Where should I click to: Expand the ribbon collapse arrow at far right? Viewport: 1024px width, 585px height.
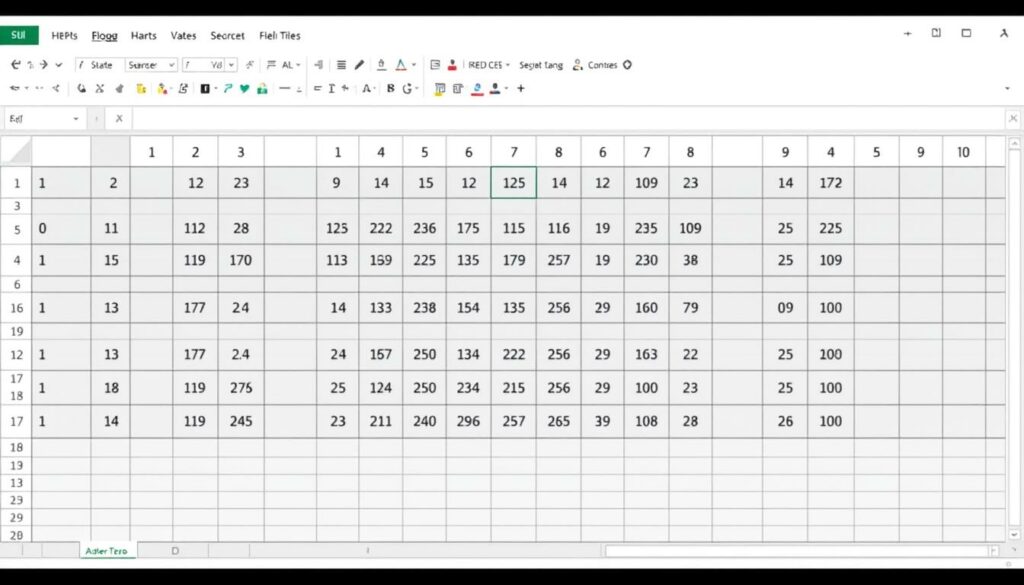tap(1007, 89)
